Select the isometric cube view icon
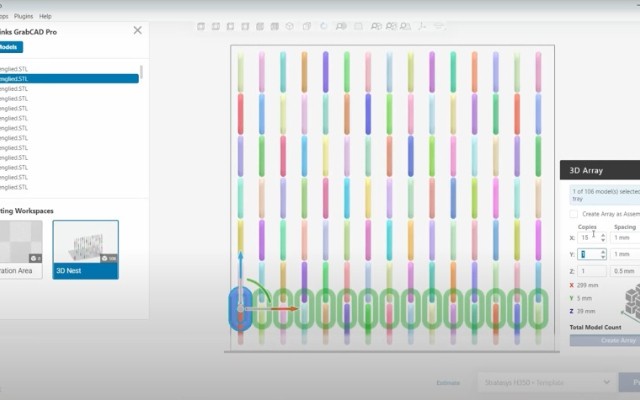 289,27
